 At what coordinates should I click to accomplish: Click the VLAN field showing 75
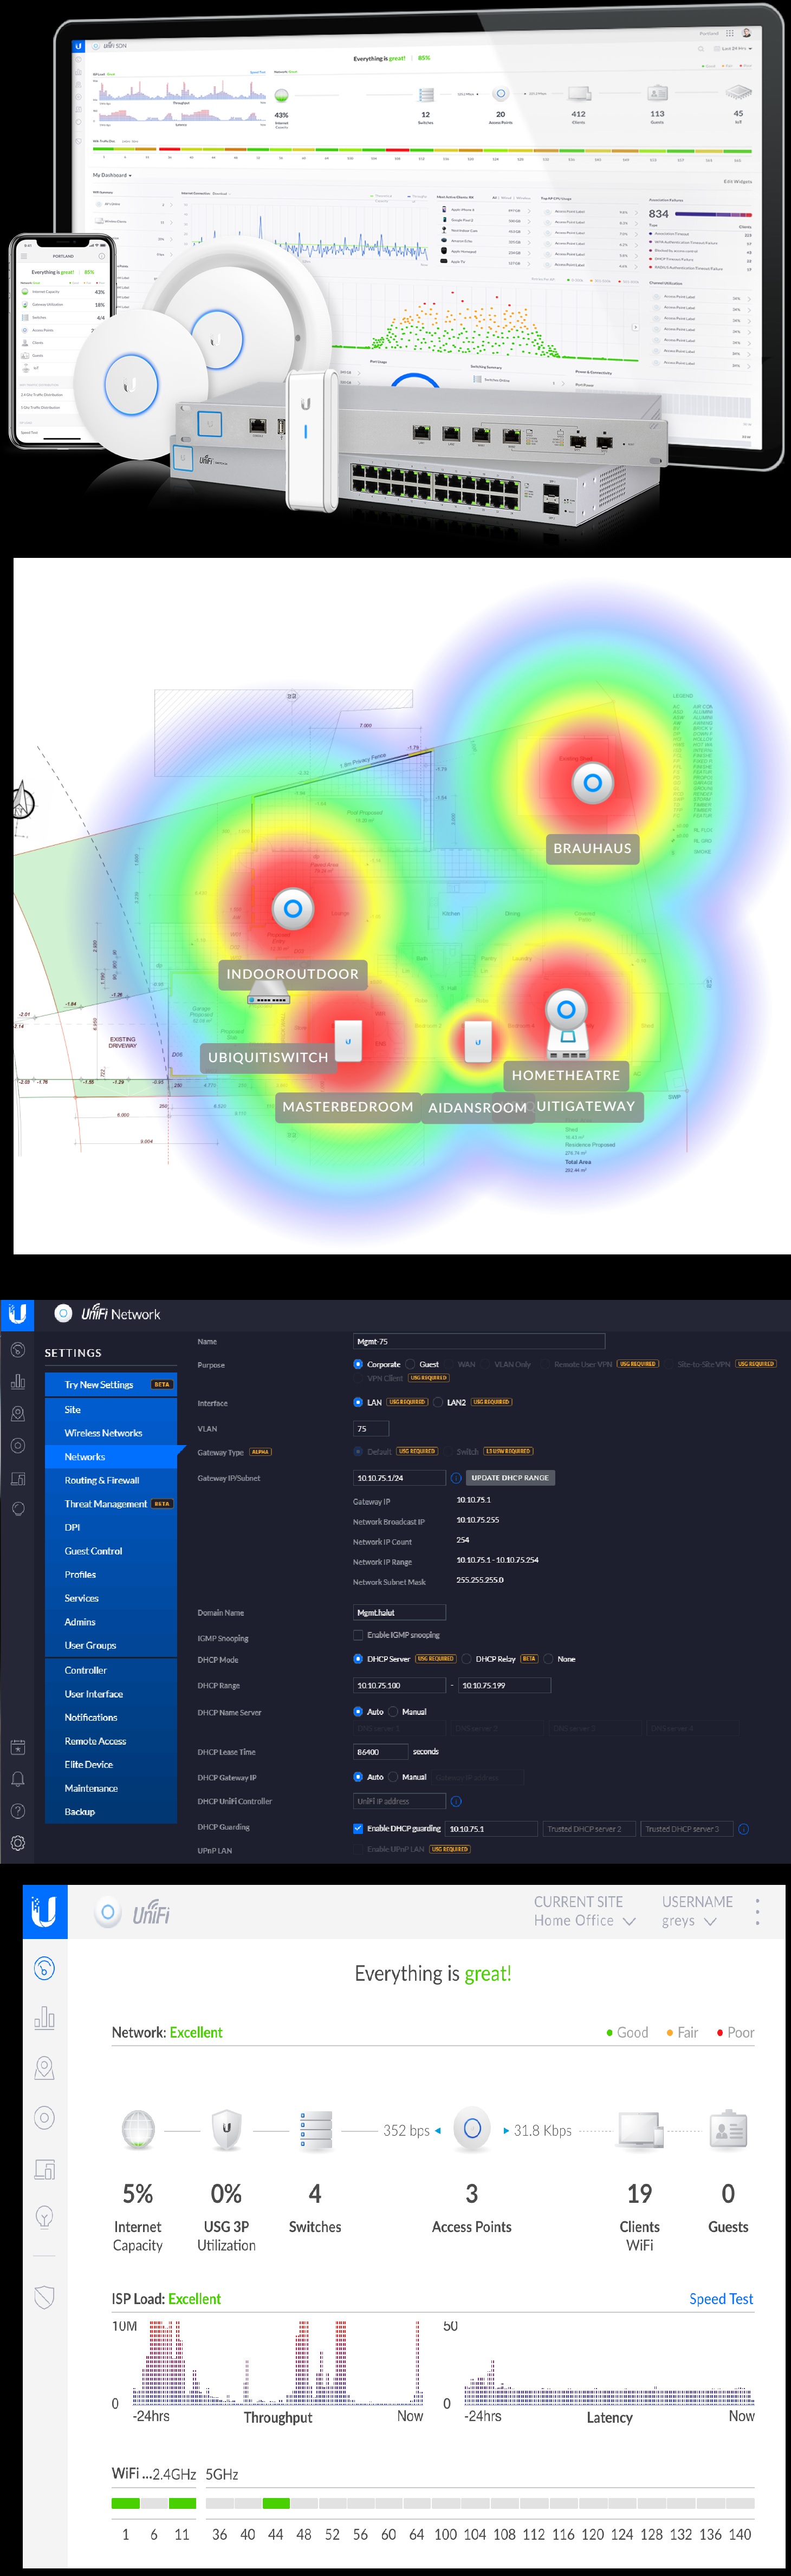[x=371, y=1429]
